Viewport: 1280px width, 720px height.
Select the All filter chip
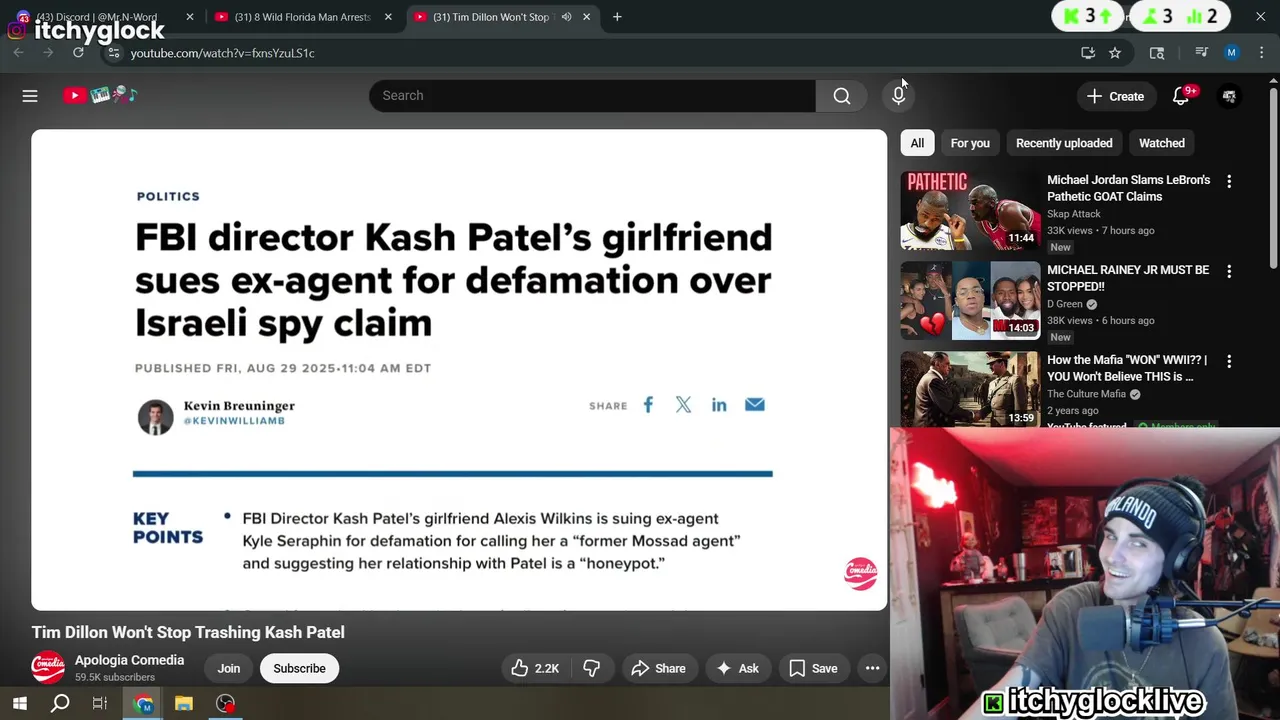917,143
